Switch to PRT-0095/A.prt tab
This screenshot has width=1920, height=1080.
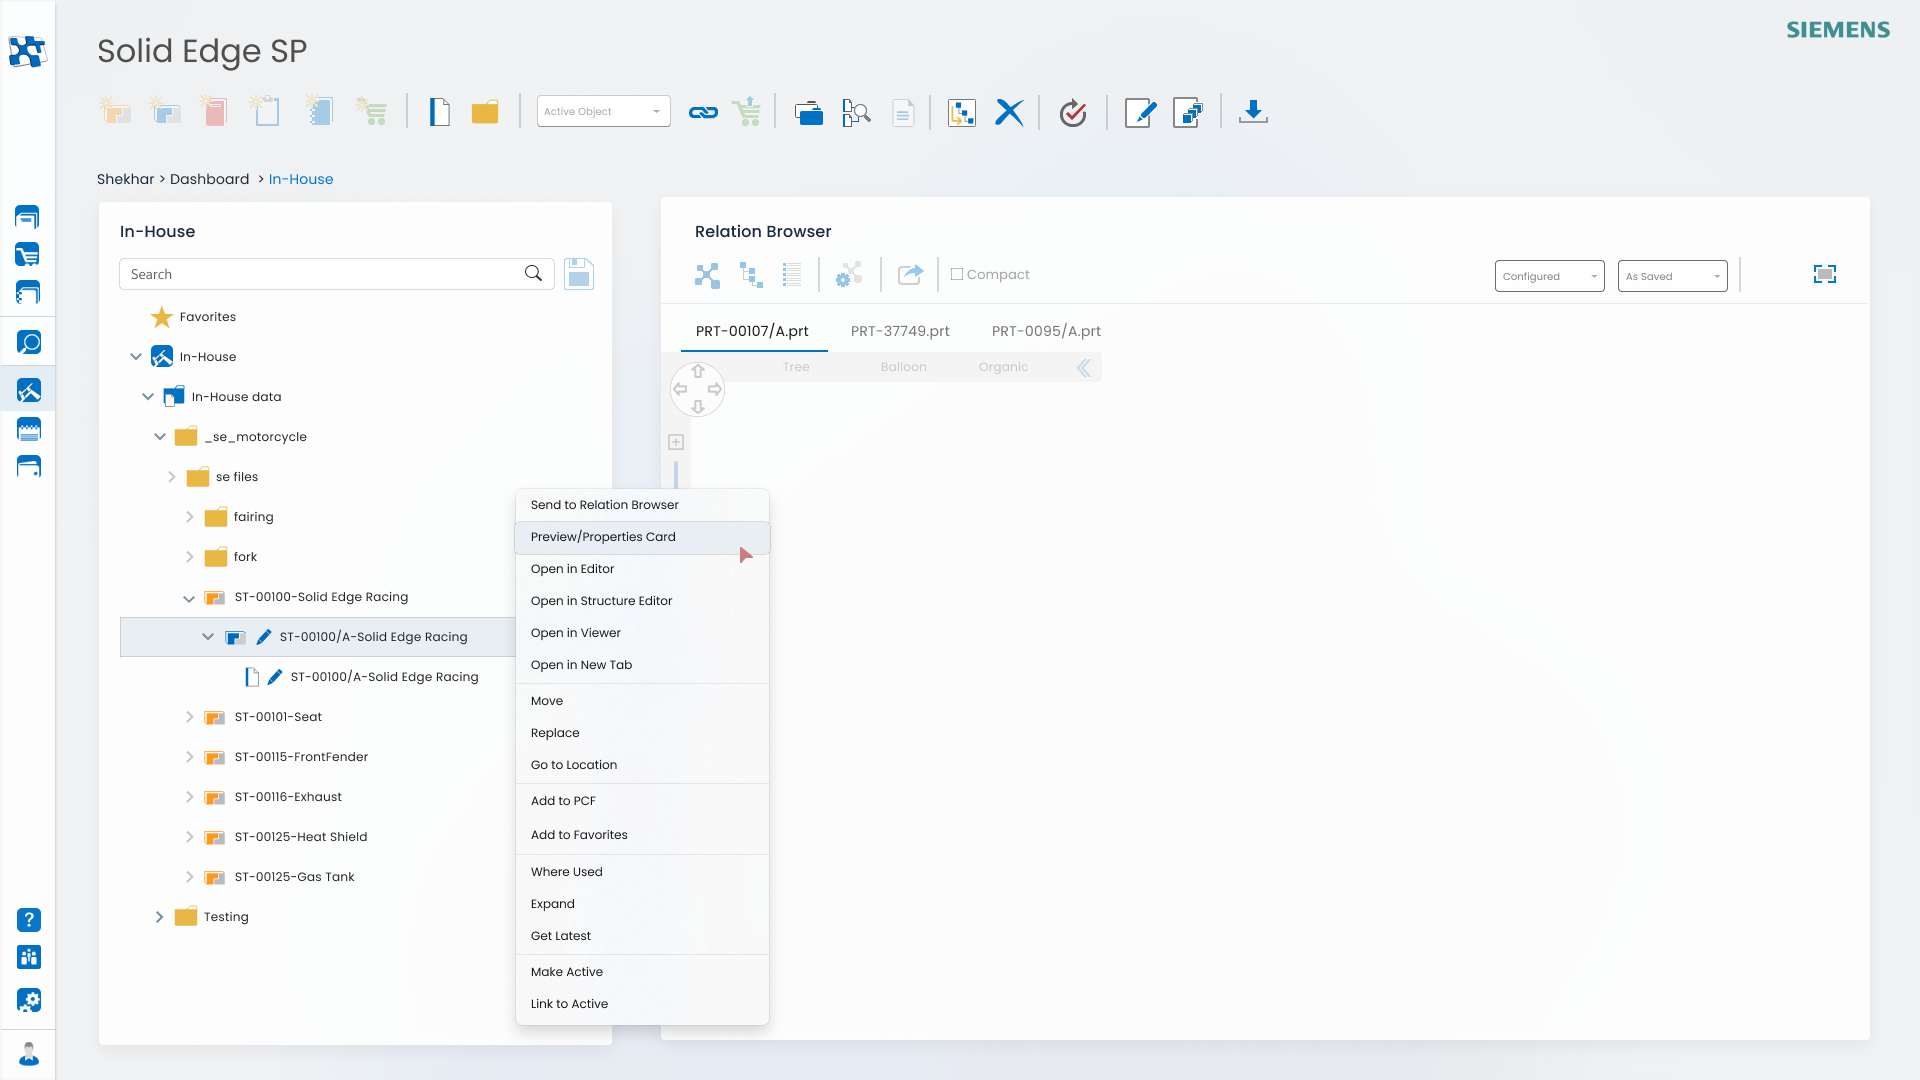(1046, 331)
